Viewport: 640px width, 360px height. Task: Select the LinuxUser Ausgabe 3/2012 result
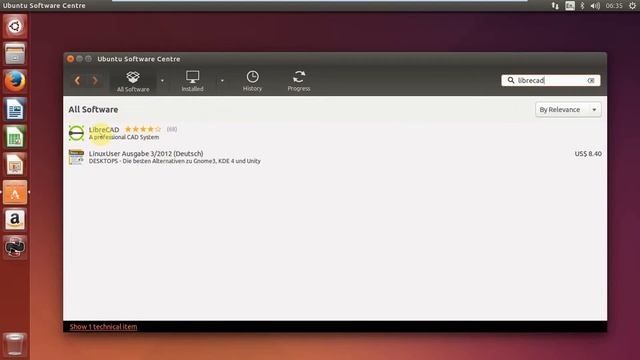click(x=146, y=153)
